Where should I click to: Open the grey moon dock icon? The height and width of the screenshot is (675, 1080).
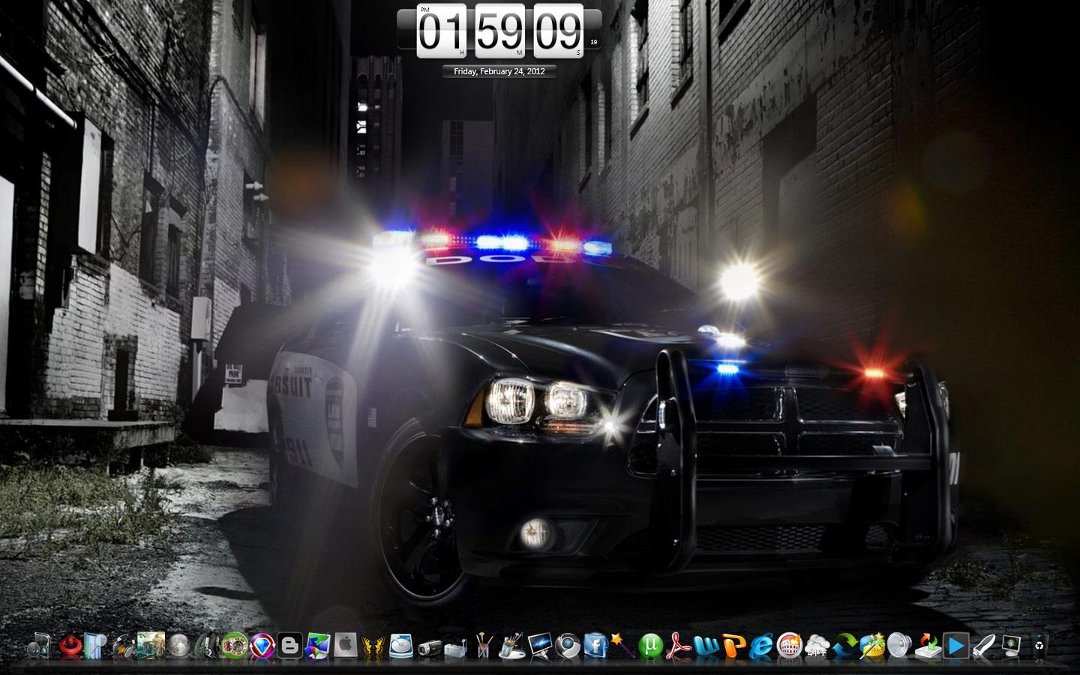(178, 645)
